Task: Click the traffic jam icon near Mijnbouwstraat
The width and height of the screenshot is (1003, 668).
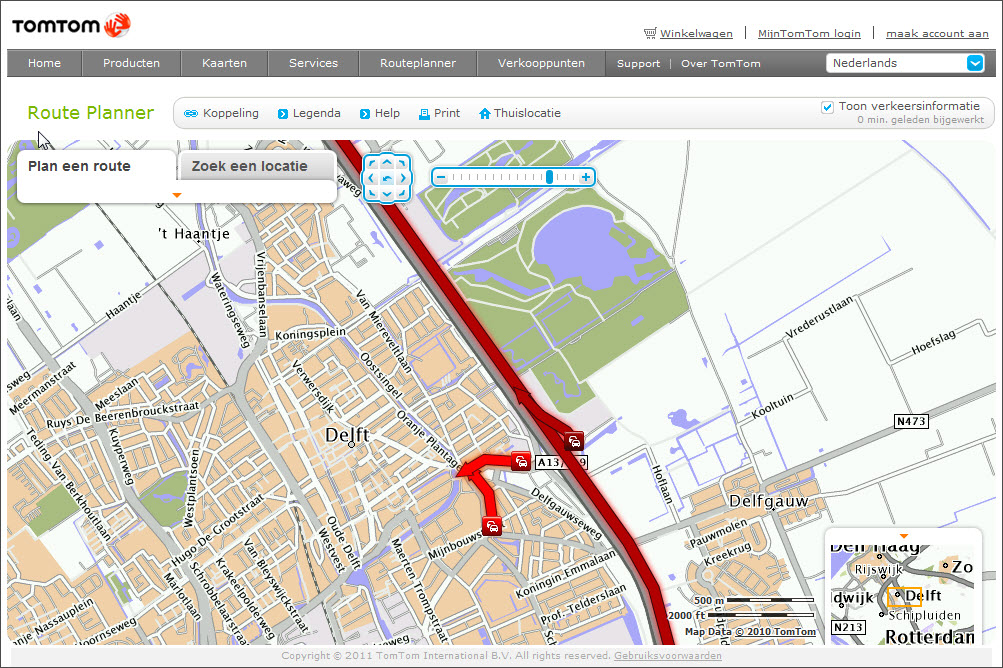Action: pyautogui.click(x=491, y=526)
